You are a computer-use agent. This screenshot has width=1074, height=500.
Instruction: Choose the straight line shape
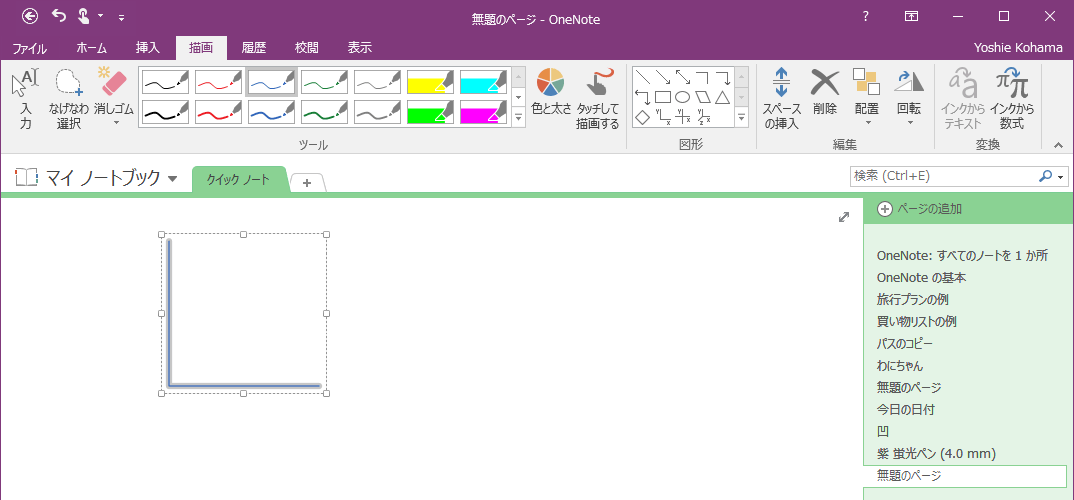point(642,77)
